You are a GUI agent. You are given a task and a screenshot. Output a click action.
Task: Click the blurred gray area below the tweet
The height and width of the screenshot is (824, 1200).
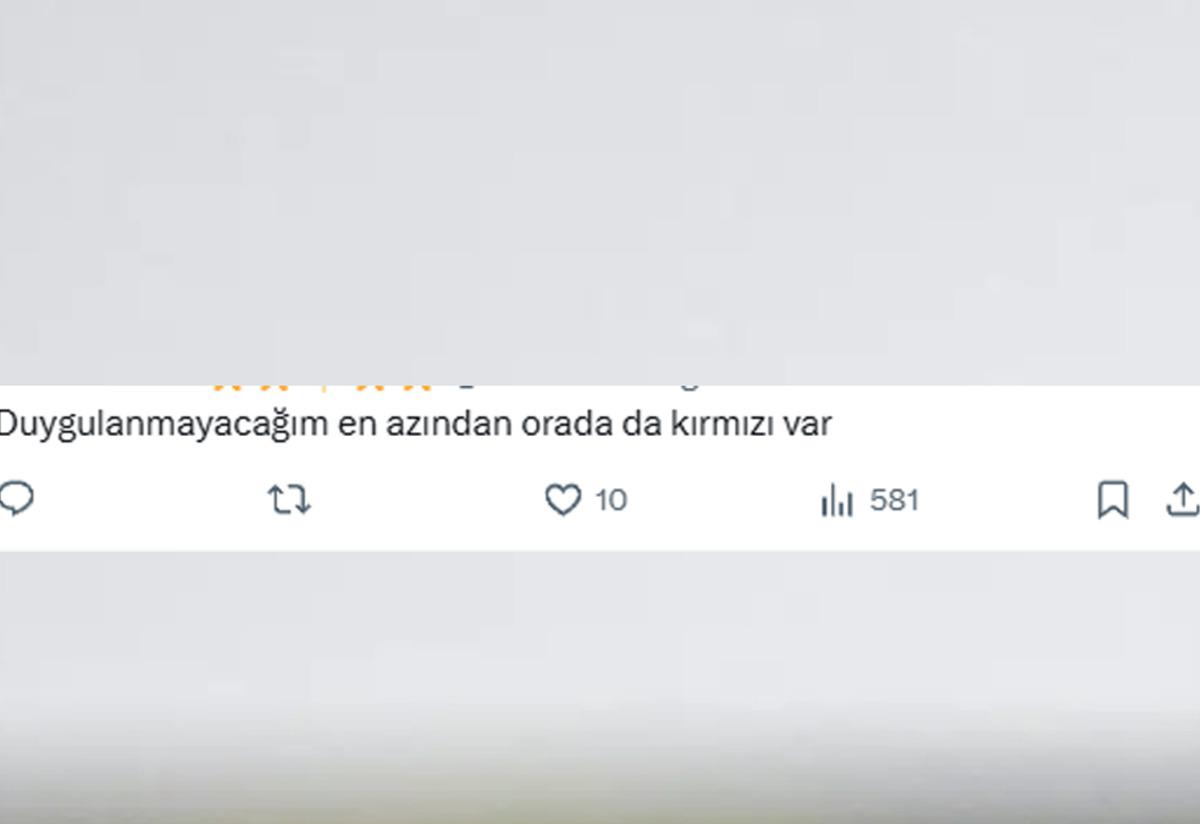point(600,685)
